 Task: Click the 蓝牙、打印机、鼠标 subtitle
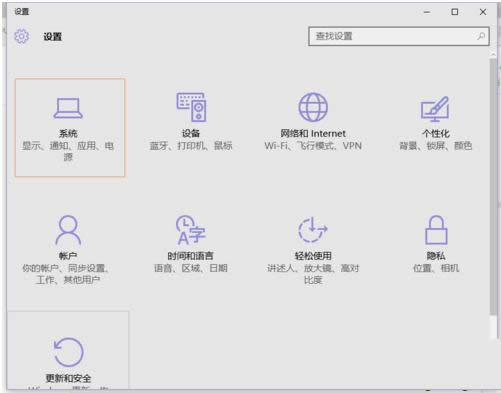click(191, 146)
